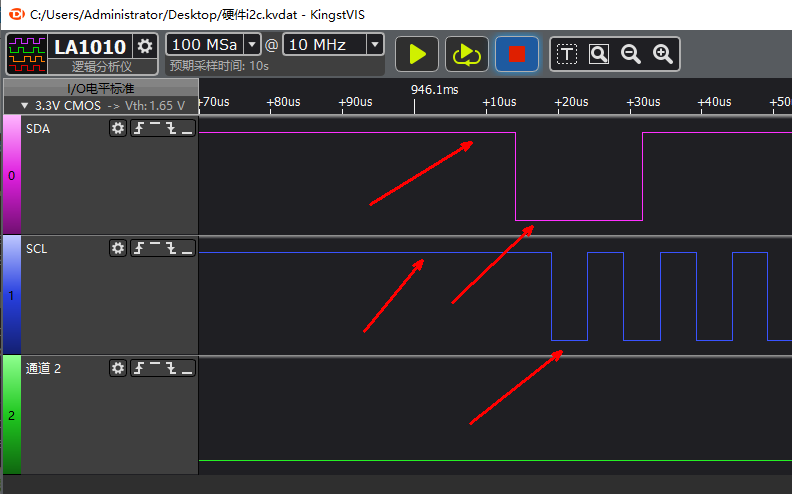This screenshot has width=792, height=494.
Task: Click the zoom-to-fit magnifier icon
Action: point(599,54)
